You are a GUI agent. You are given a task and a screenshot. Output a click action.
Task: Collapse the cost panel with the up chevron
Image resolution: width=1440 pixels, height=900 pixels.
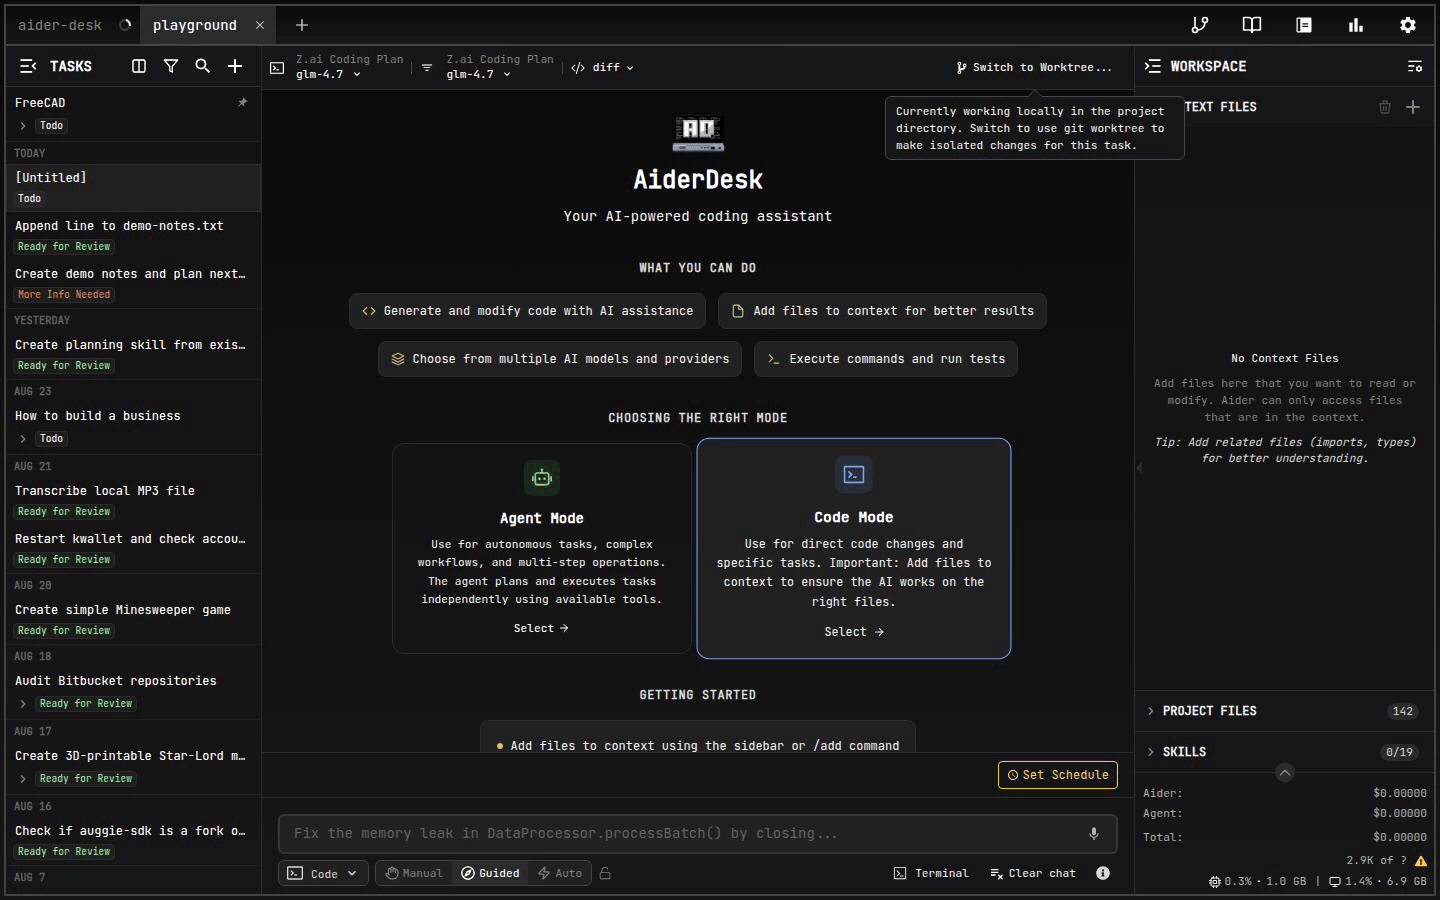[1285, 772]
